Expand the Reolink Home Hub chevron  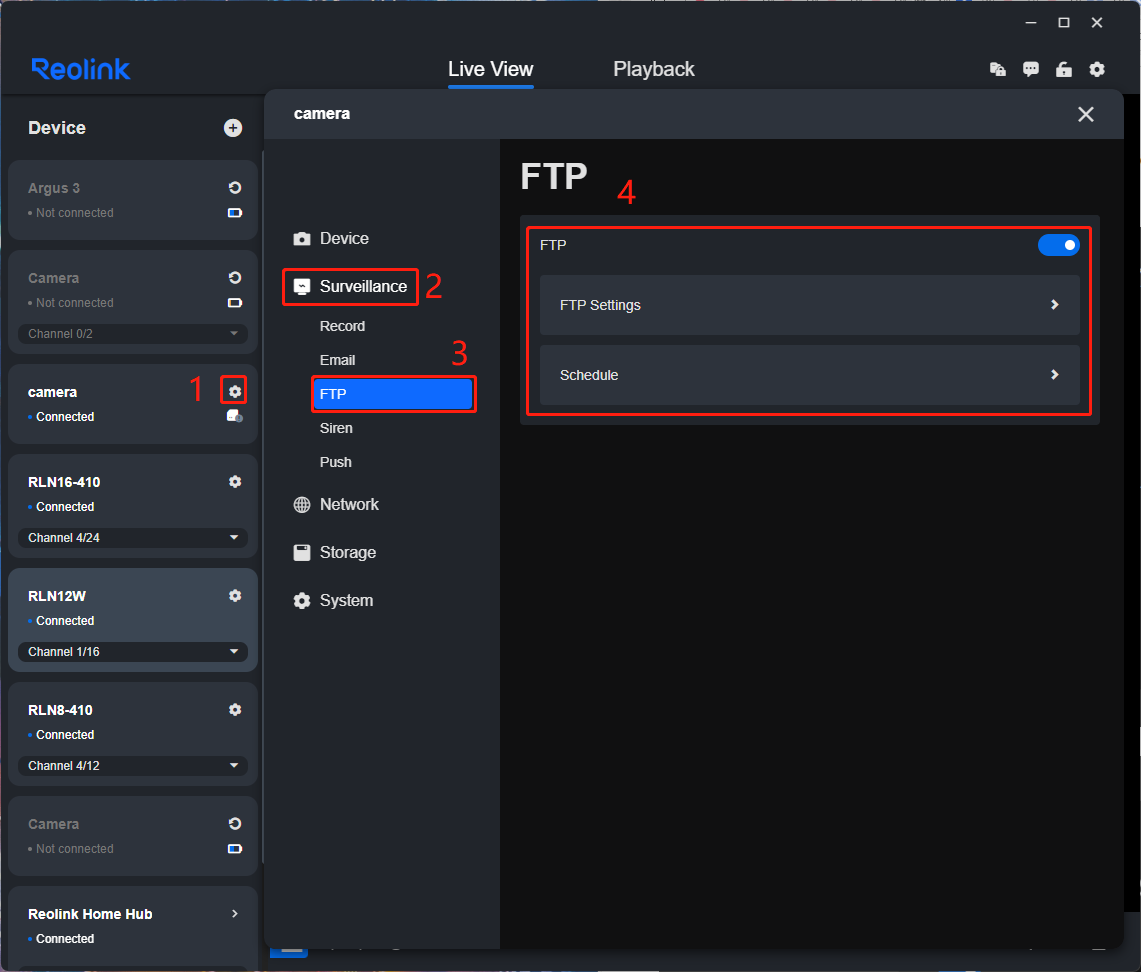[x=234, y=914]
